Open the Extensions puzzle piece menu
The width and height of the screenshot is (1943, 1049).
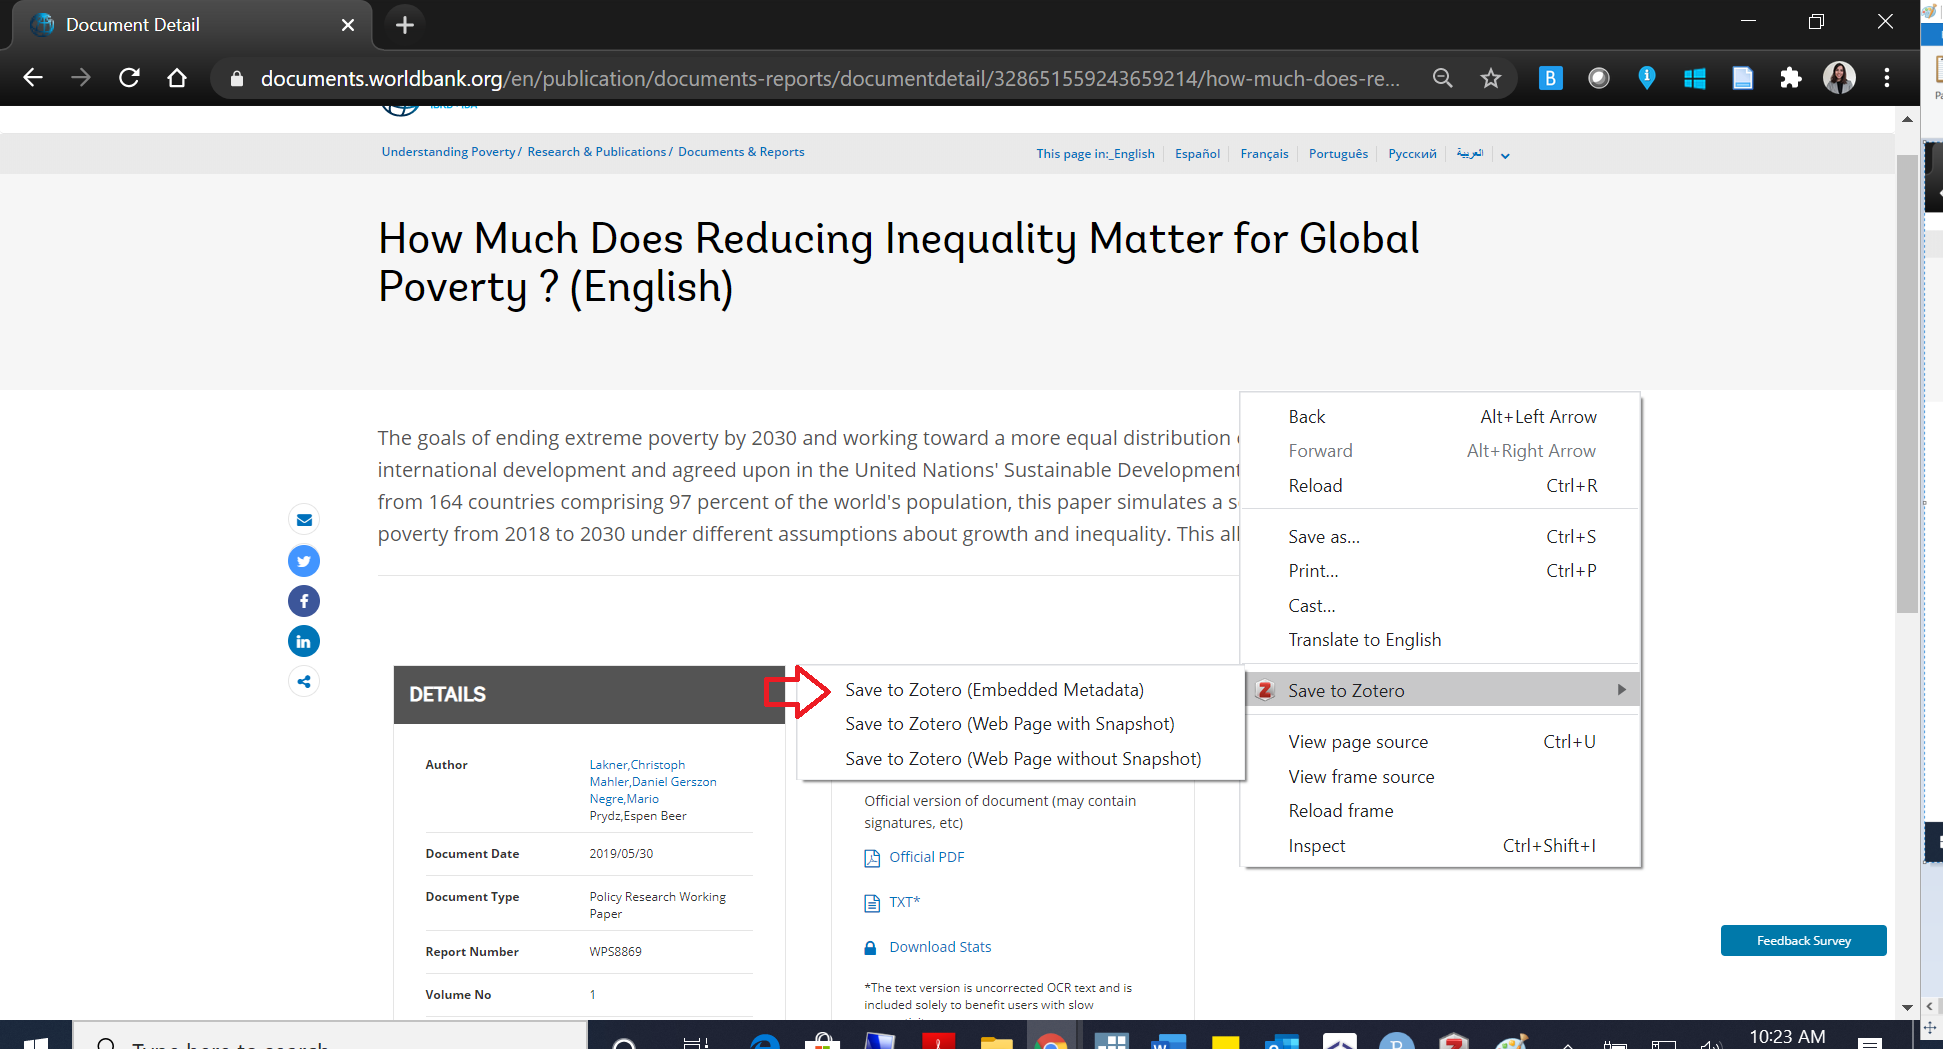1791,78
